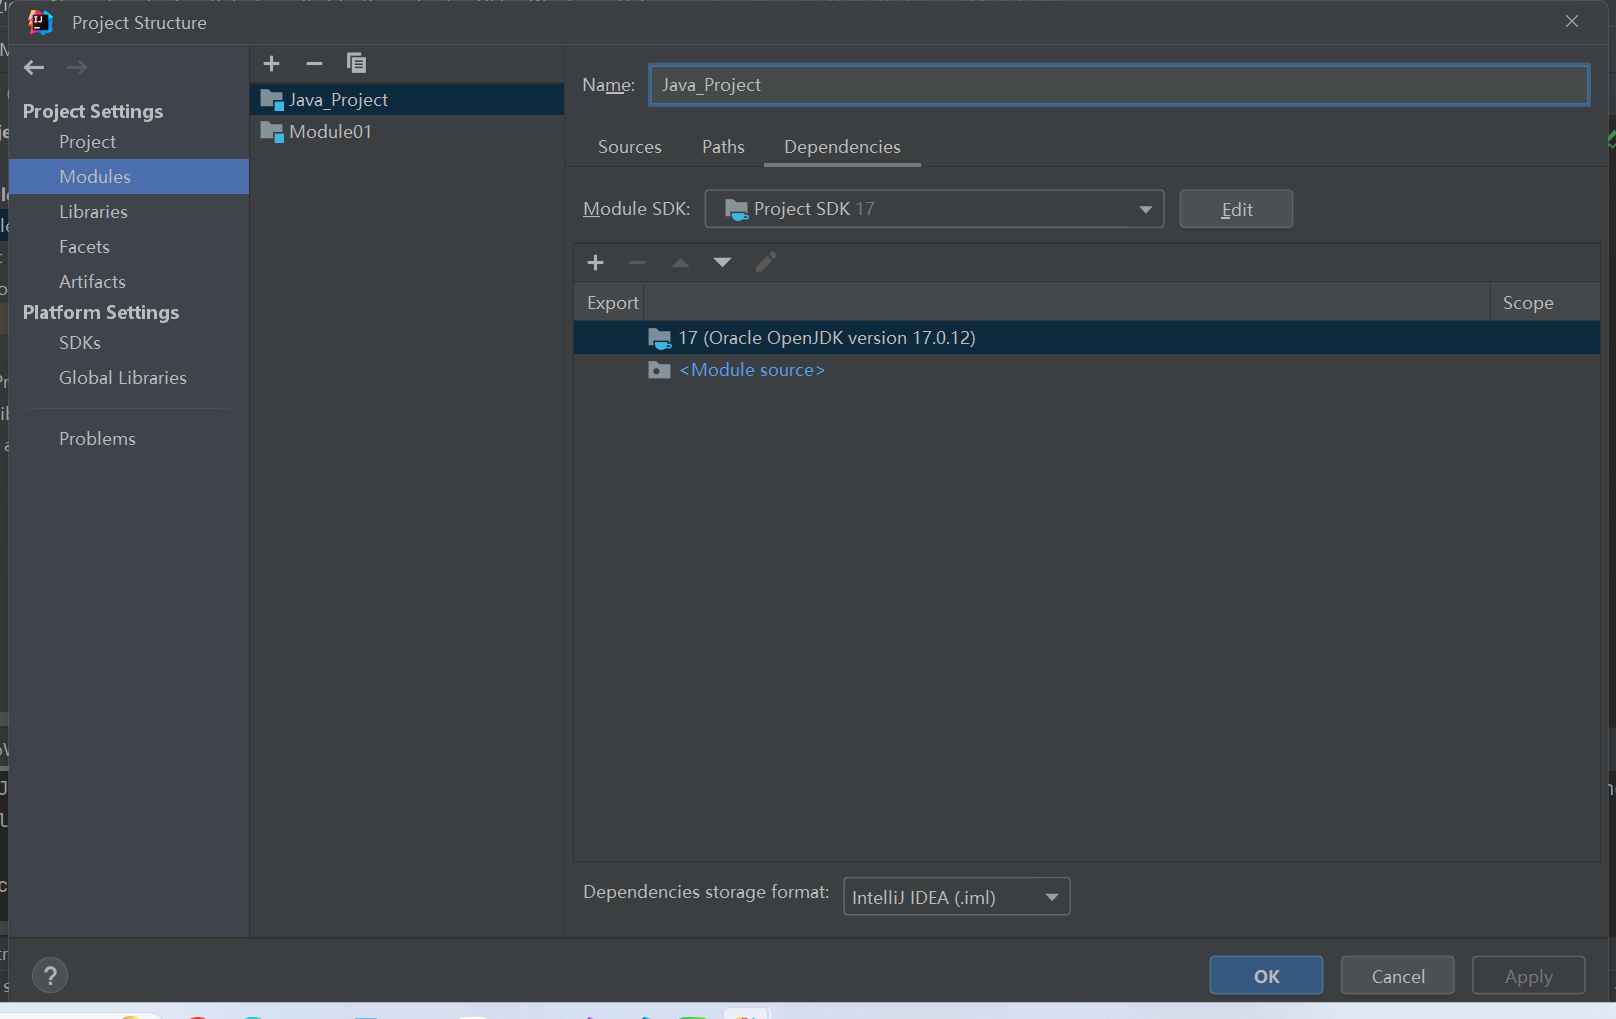Screen dimensions: 1616x1019
Task: Copy the selected module
Action: [356, 63]
